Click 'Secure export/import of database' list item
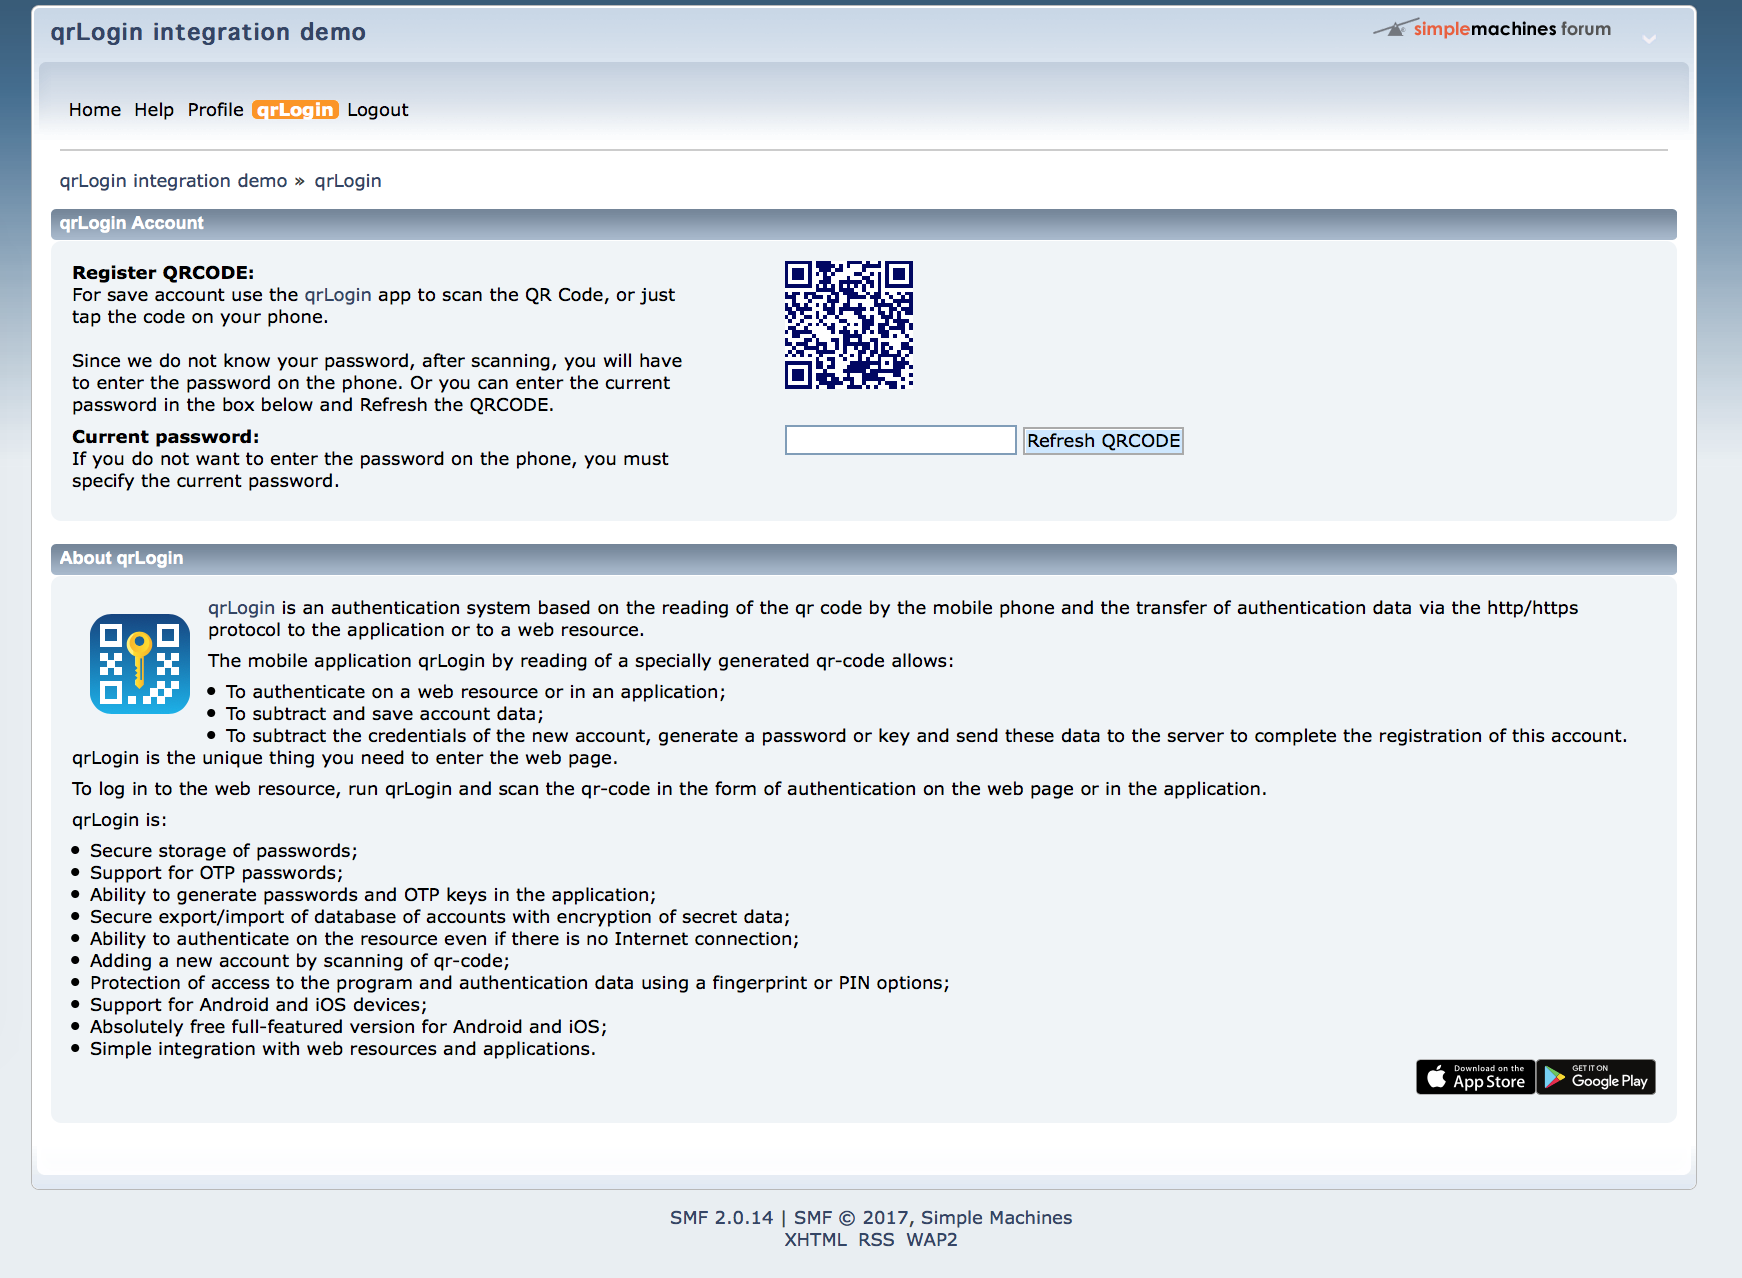1742x1278 pixels. coord(440,917)
